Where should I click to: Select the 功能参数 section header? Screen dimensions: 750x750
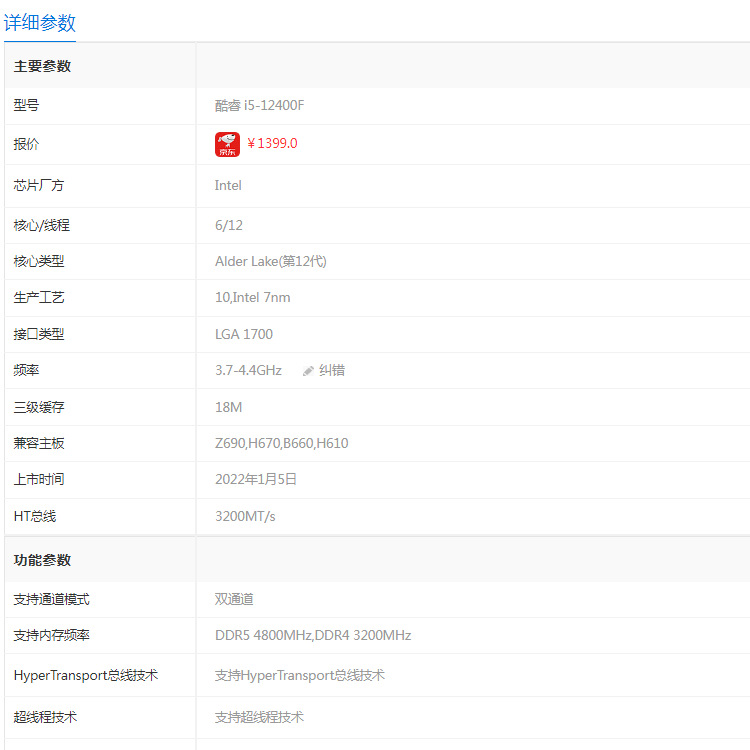[43, 560]
